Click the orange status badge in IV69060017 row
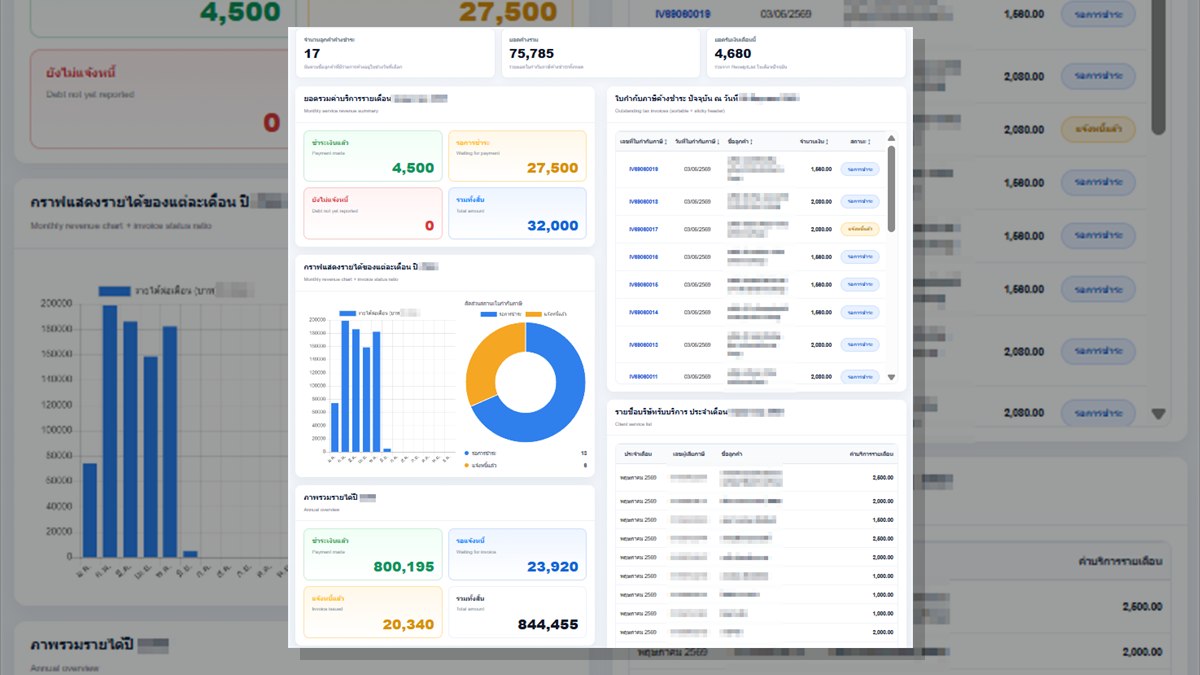 (860, 229)
